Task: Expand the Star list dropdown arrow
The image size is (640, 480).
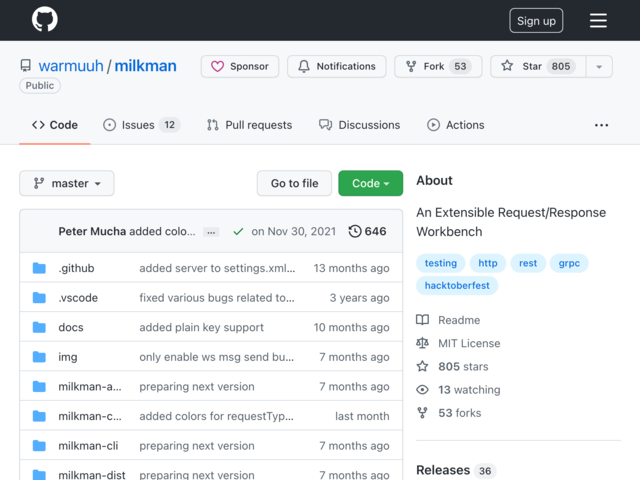Action: [x=599, y=67]
